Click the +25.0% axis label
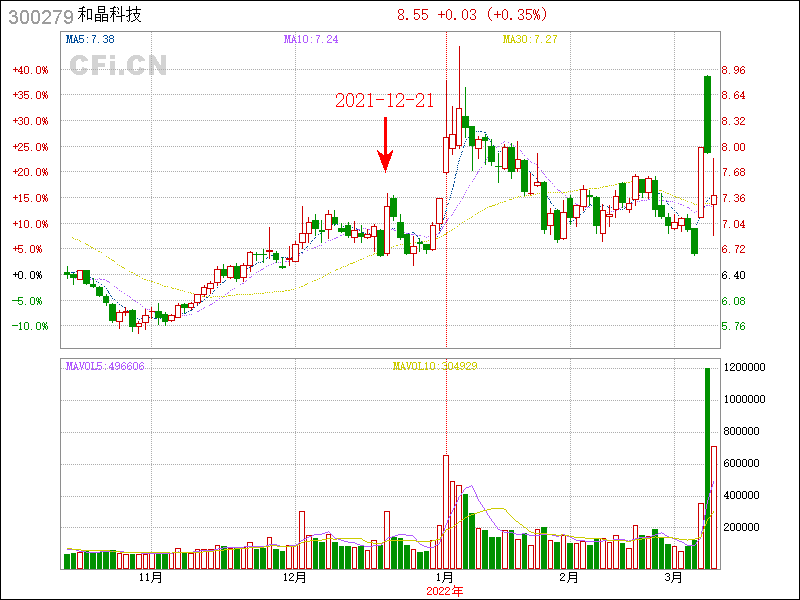This screenshot has width=800, height=600. click(x=31, y=147)
